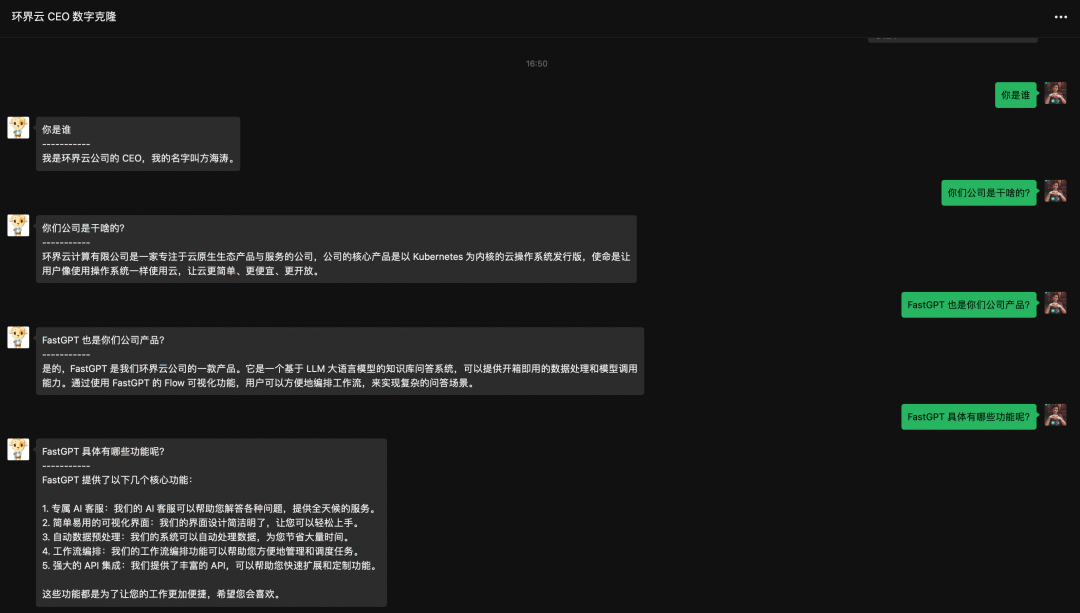1080x613 pixels.
Task: Click list item 3. 自动数据预处理
Action: pyautogui.click(x=198, y=537)
